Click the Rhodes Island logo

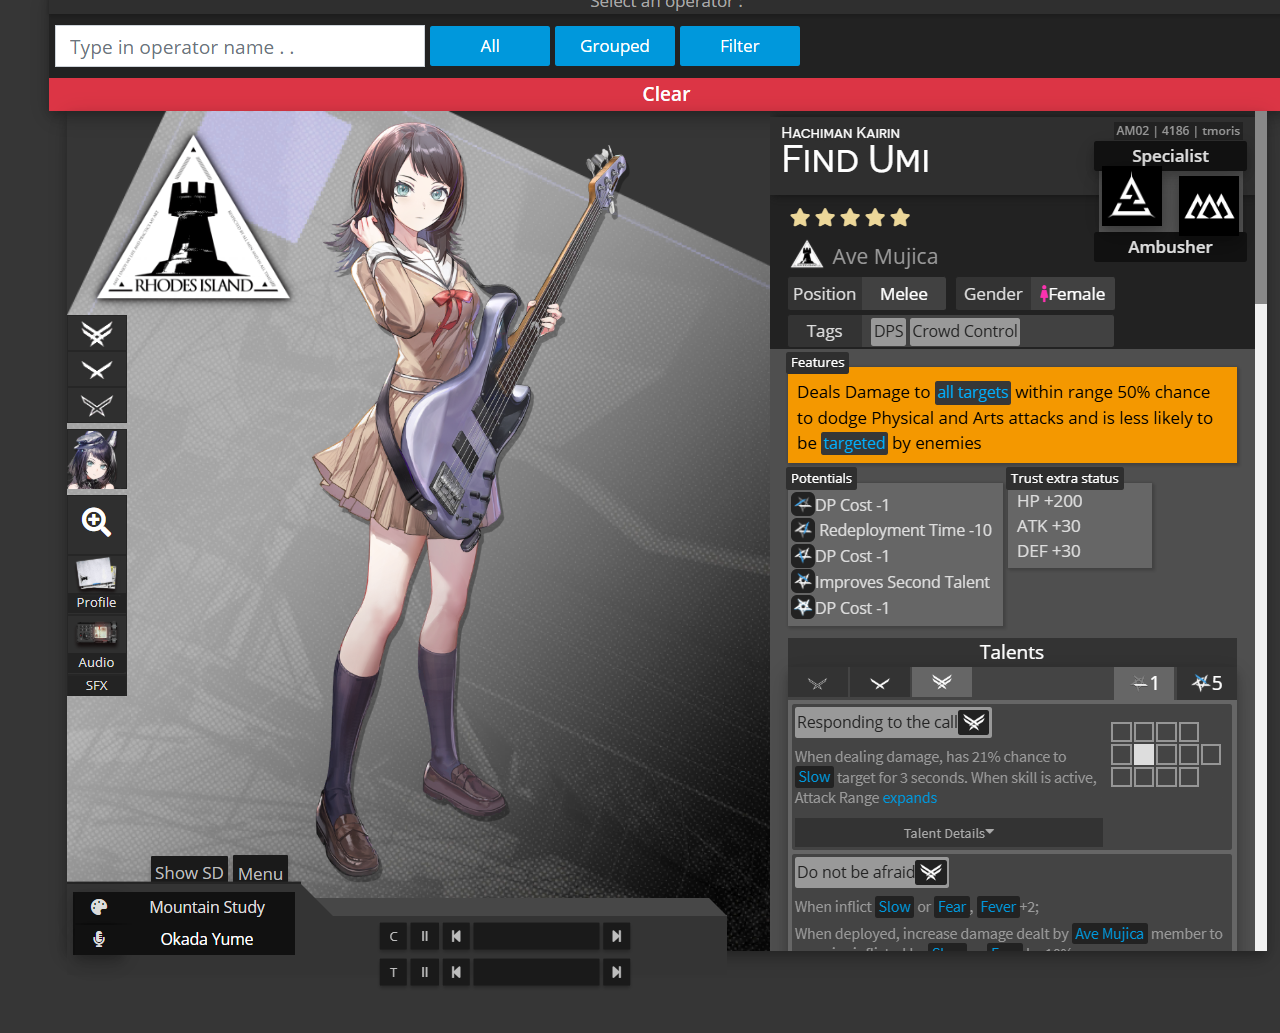pos(193,219)
